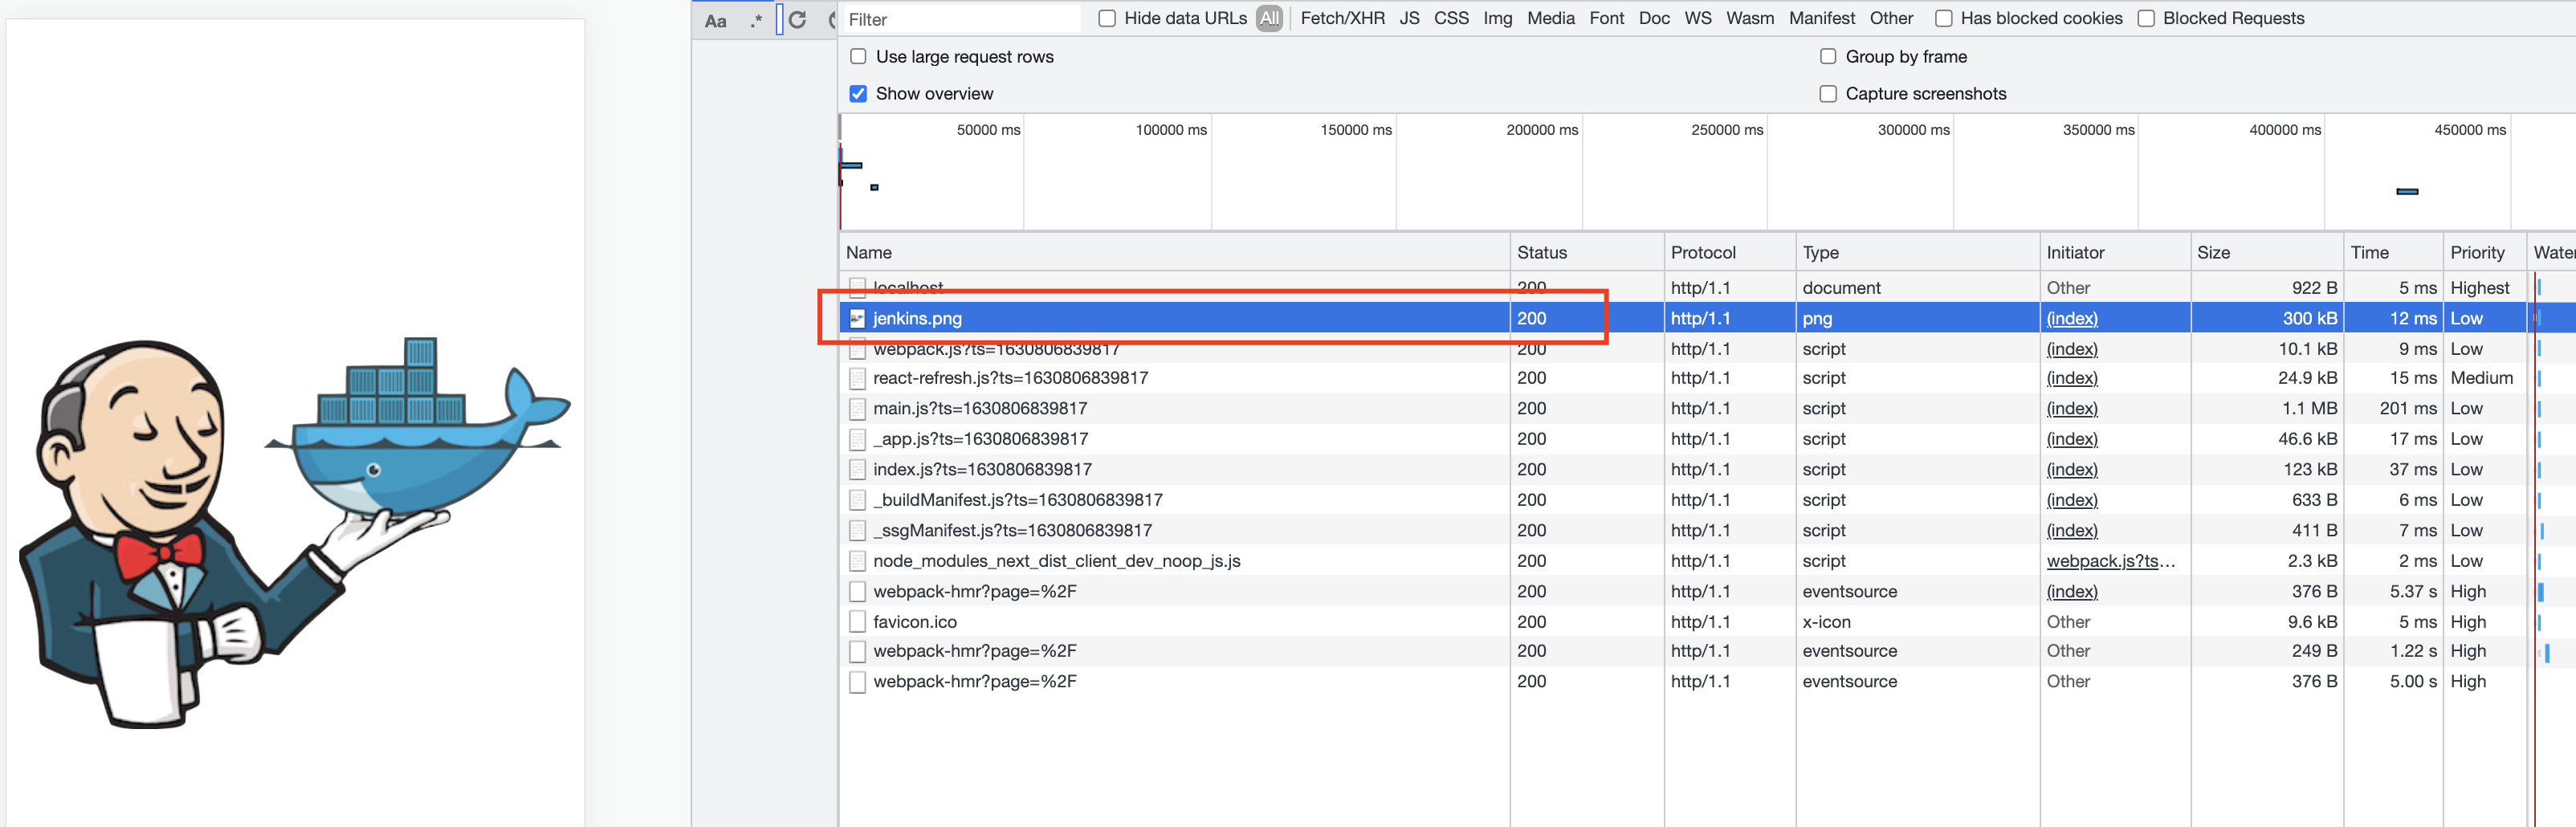The image size is (2576, 827).
Task: Toggle the regular expression search option
Action: point(756,21)
